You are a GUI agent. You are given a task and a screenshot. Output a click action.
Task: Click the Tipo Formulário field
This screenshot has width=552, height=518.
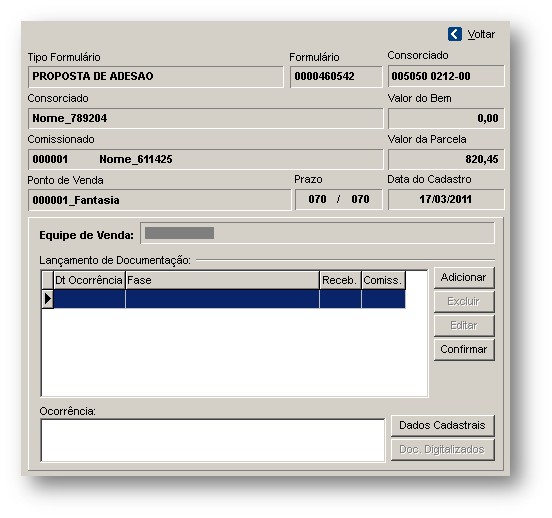[156, 76]
